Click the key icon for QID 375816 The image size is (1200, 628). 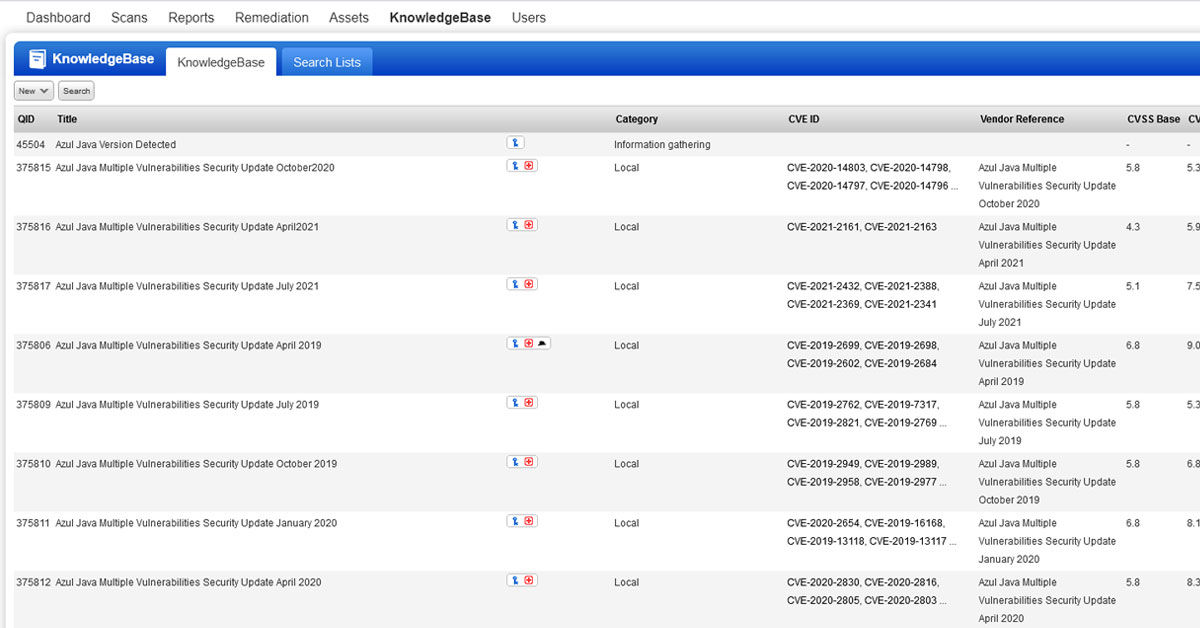515,224
